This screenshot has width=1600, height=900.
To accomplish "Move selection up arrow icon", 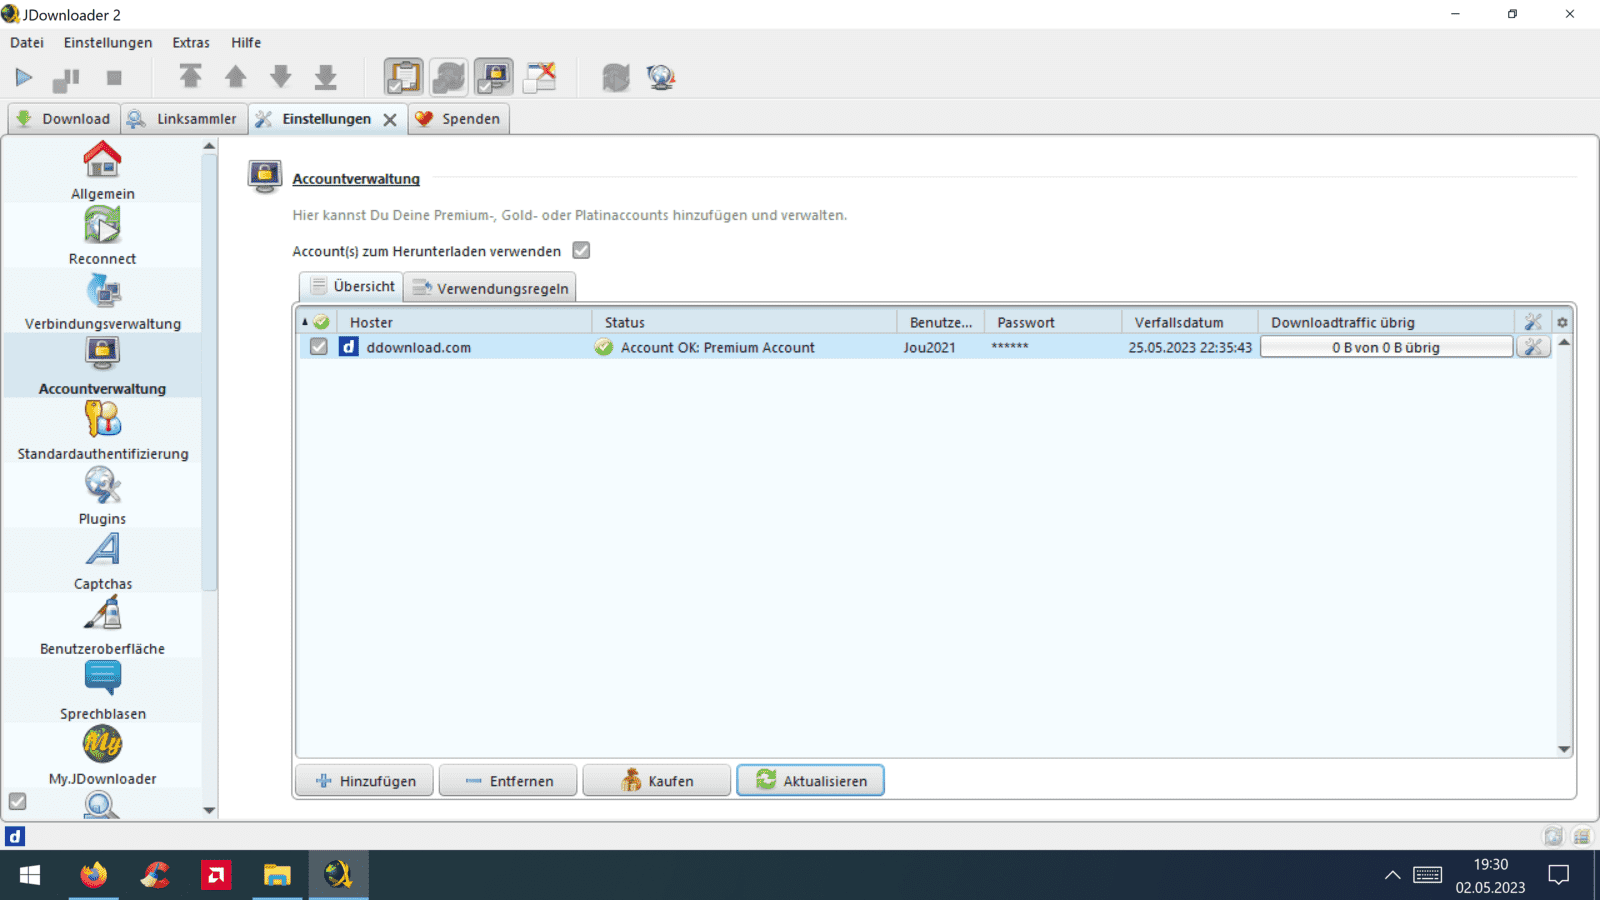I will [236, 77].
